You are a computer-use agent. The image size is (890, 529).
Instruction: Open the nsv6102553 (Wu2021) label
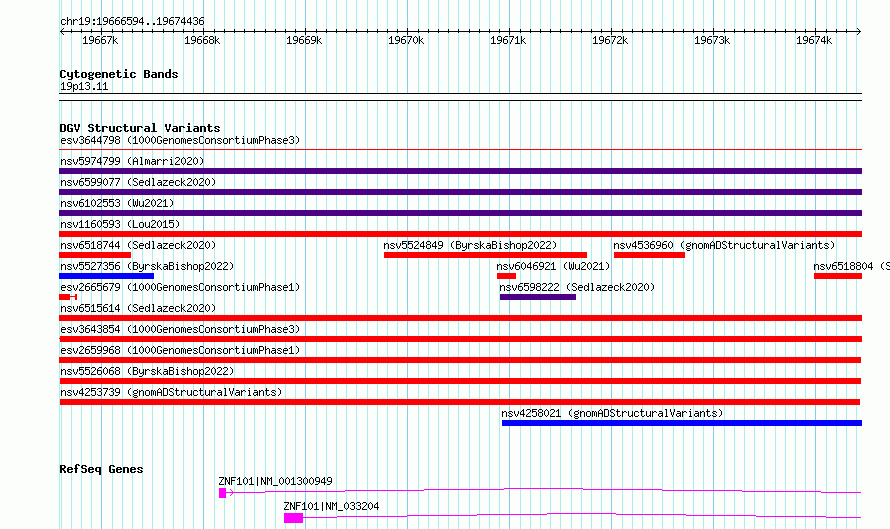(117, 203)
